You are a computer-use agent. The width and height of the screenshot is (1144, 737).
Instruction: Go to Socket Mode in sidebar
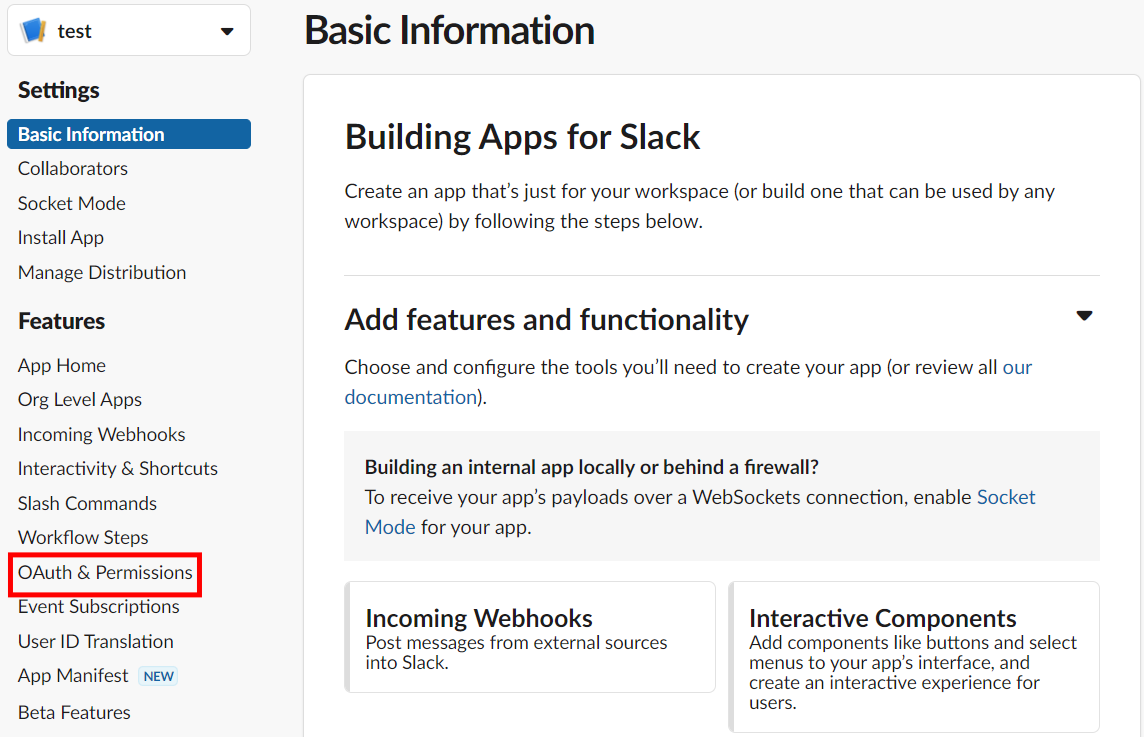[x=72, y=204]
